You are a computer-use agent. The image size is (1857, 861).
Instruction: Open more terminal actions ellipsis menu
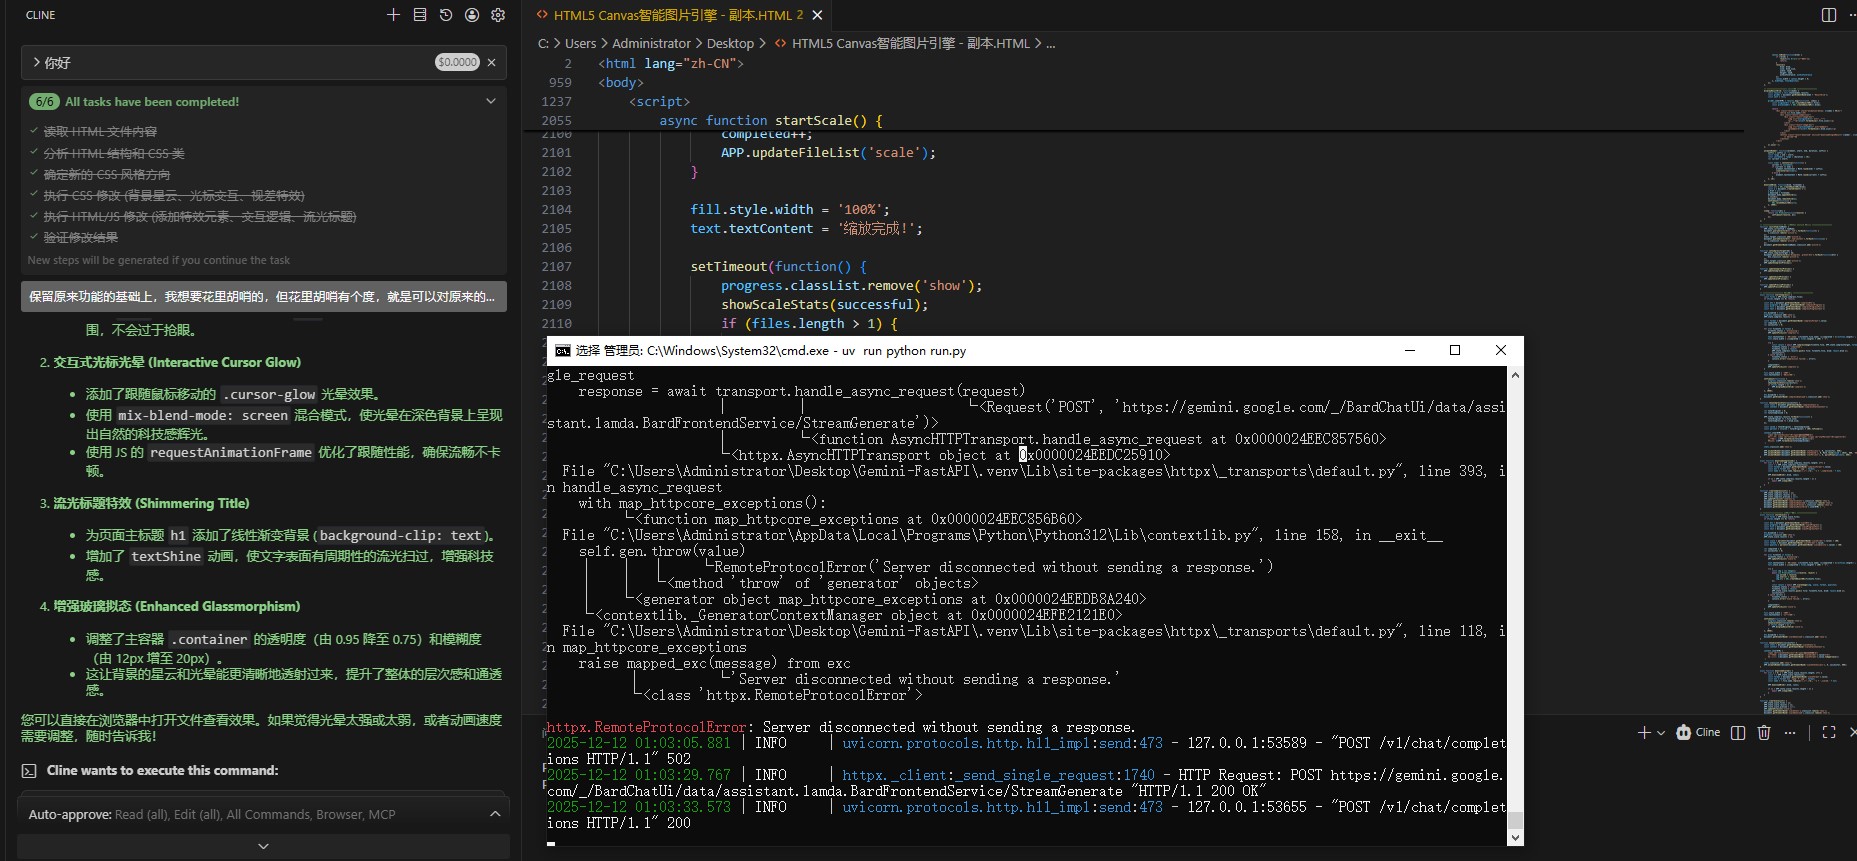[x=1790, y=733]
